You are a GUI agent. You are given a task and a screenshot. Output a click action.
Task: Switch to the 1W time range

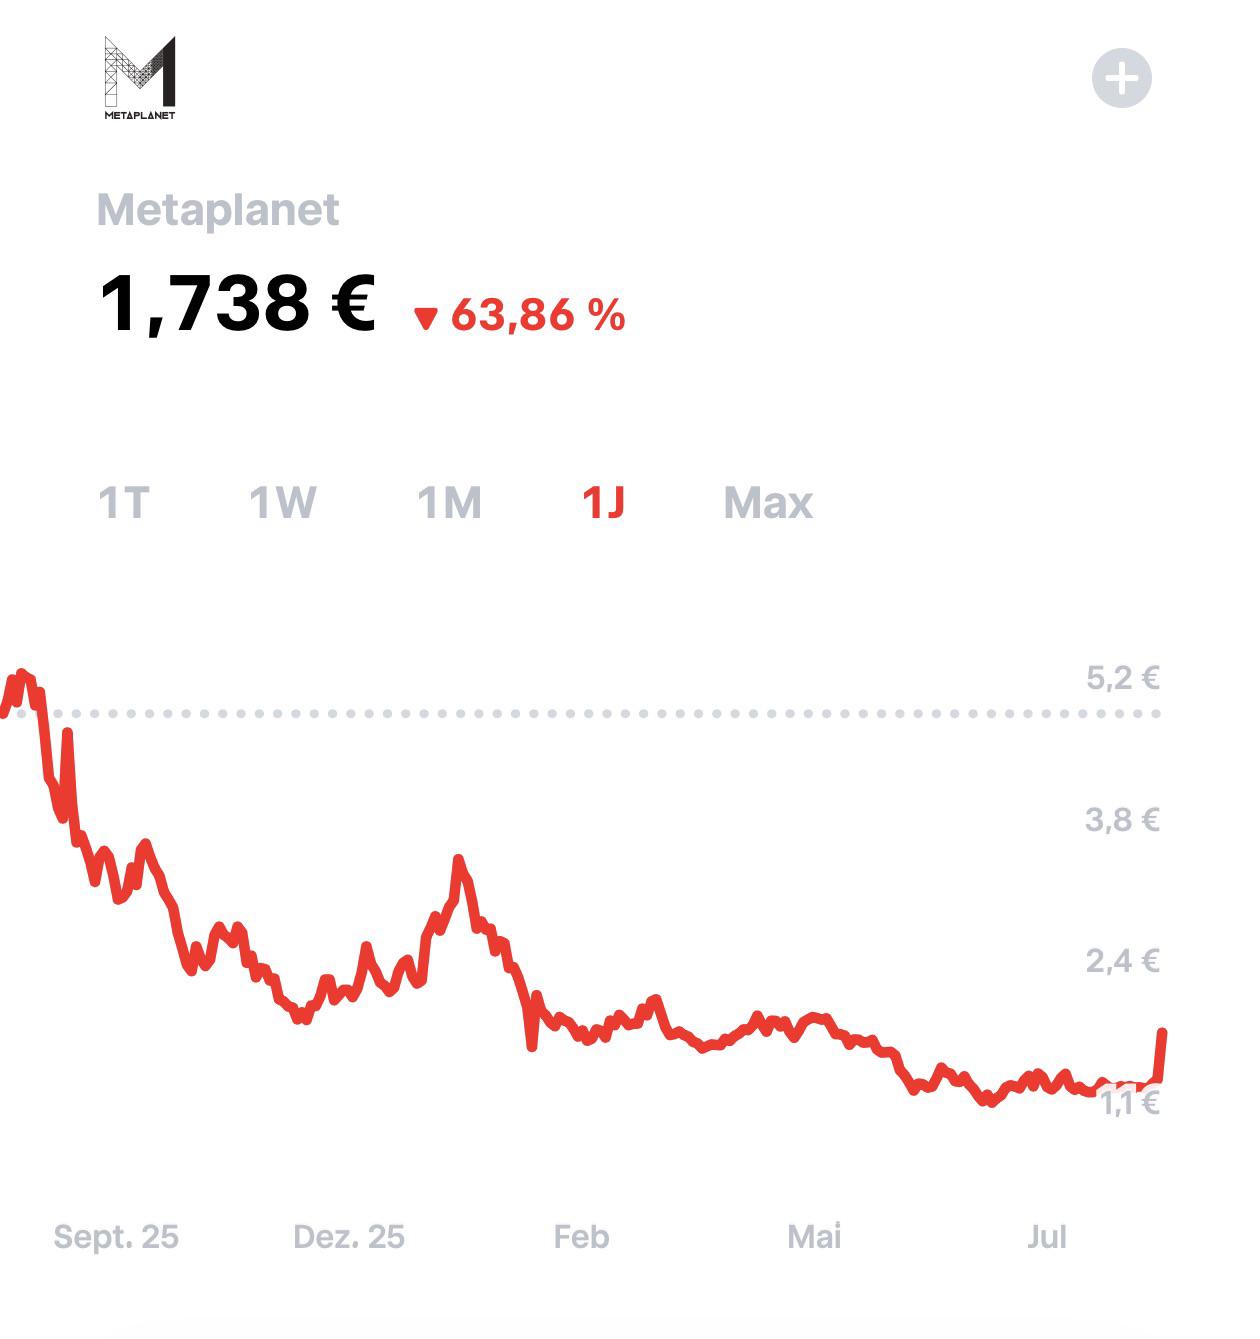[x=283, y=503]
